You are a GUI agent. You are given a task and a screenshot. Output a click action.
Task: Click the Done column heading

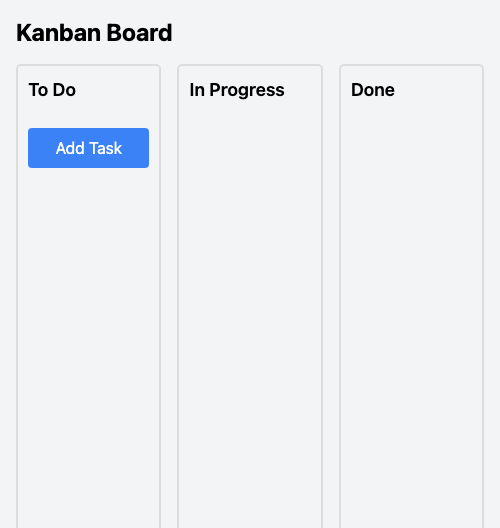[x=373, y=90]
